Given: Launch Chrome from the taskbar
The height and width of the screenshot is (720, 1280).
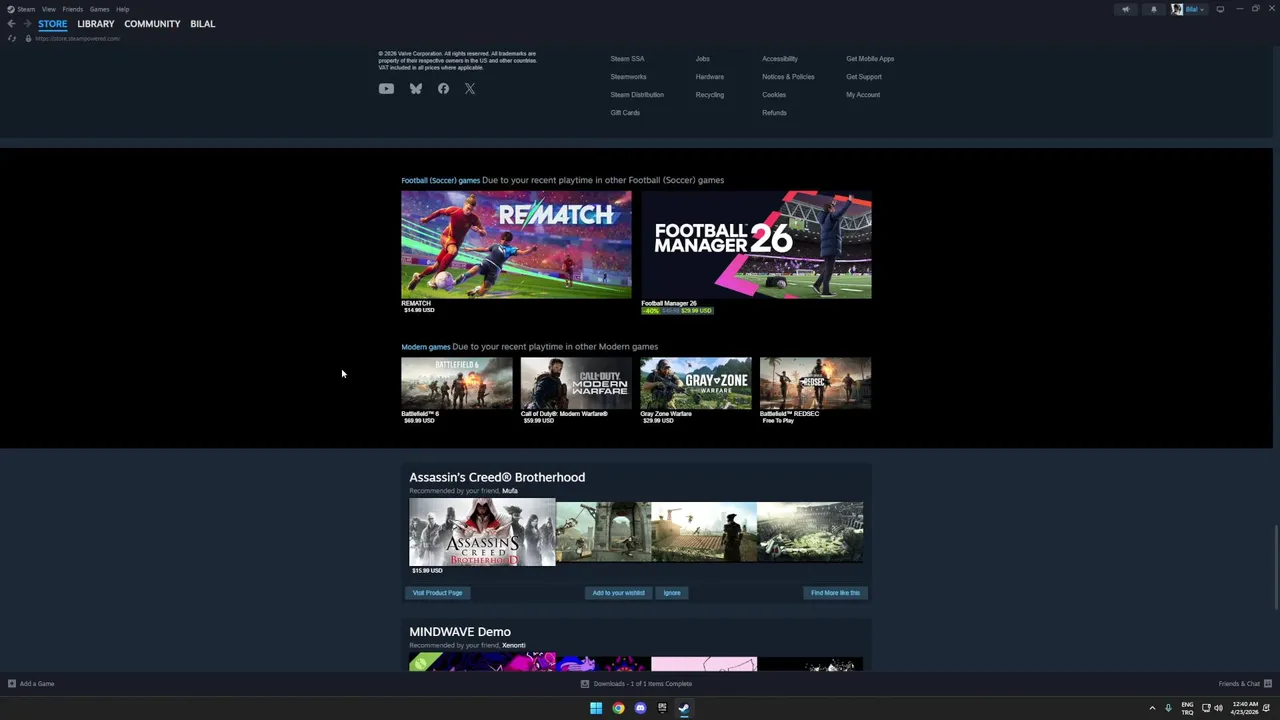Looking at the screenshot, I should point(618,708).
